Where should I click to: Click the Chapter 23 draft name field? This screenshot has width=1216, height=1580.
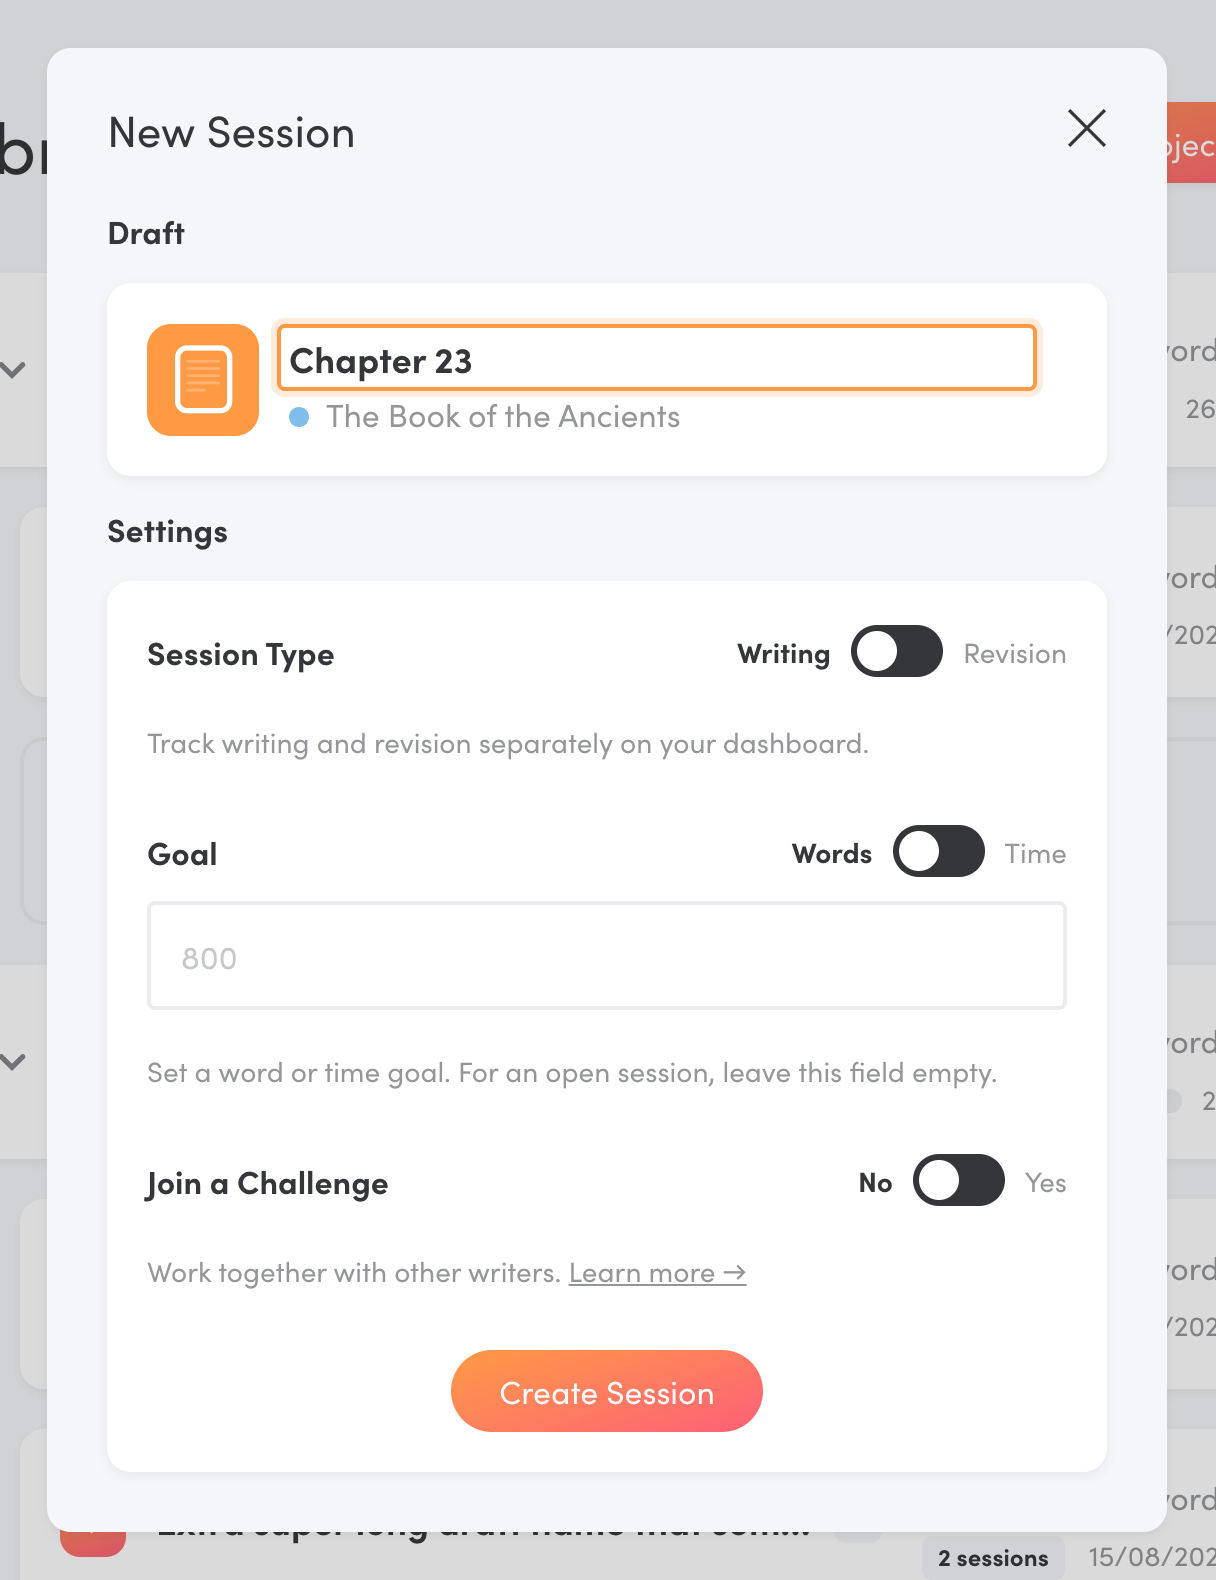(656, 359)
